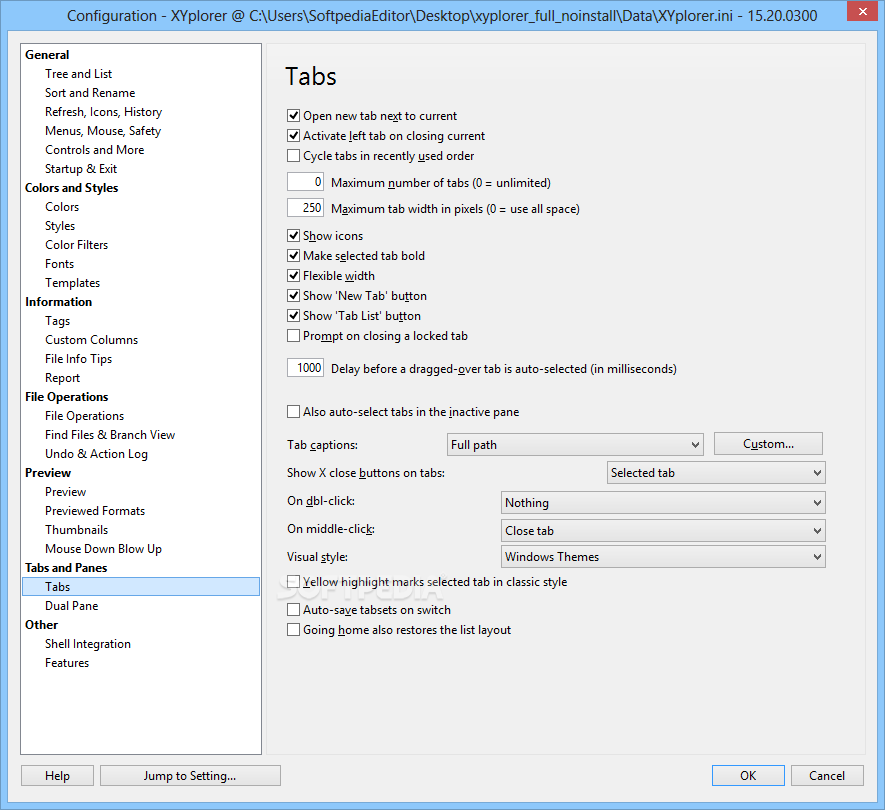Open the Visual style 'Windows Themes' dropdown
The width and height of the screenshot is (885, 810).
pos(663,557)
